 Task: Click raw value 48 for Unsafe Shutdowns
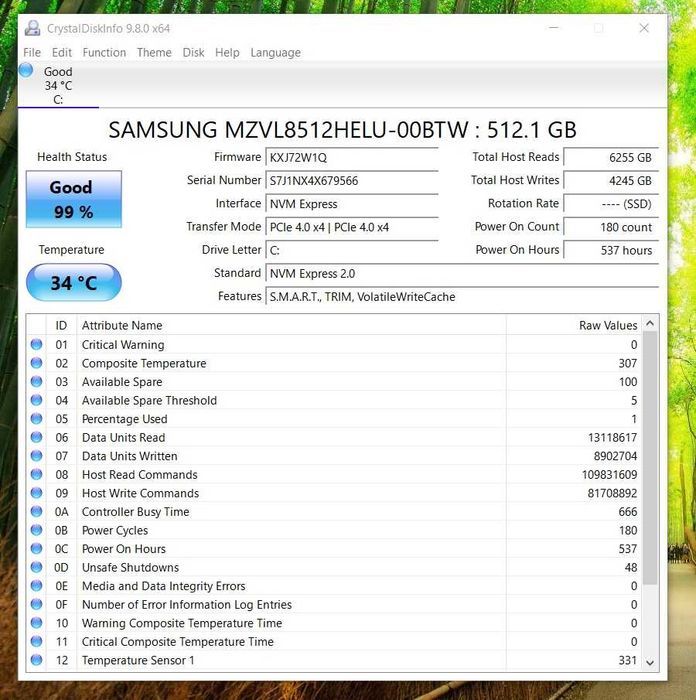pos(631,567)
